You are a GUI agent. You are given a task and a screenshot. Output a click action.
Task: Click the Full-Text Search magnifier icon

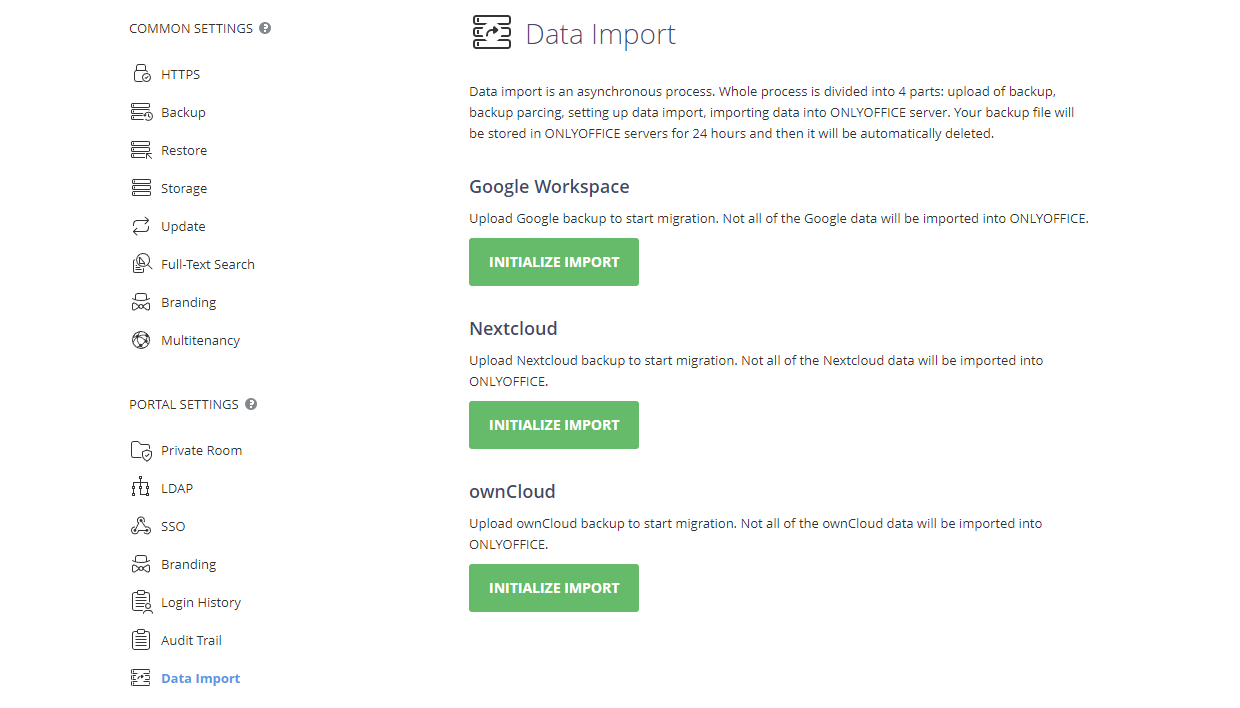(140, 263)
